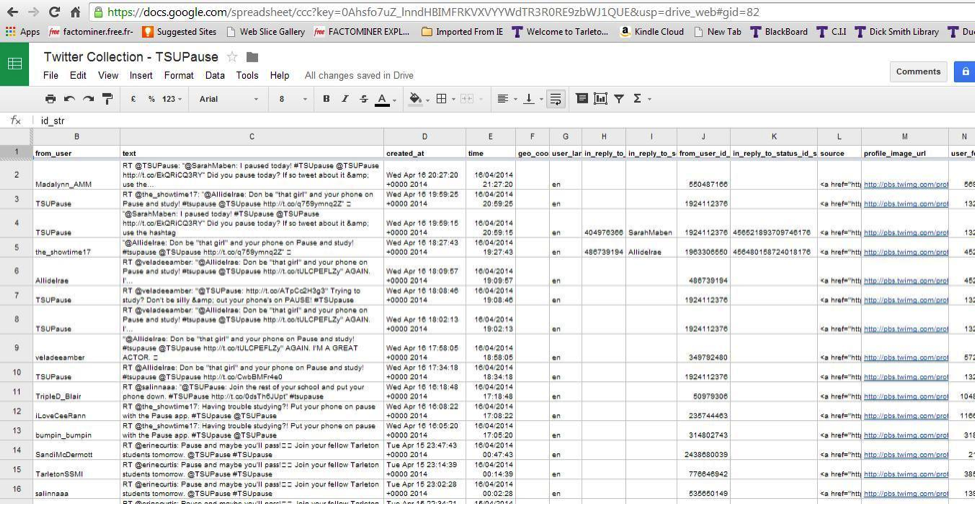This screenshot has width=975, height=505.
Task: Toggle italic formatting
Action: click(x=345, y=99)
